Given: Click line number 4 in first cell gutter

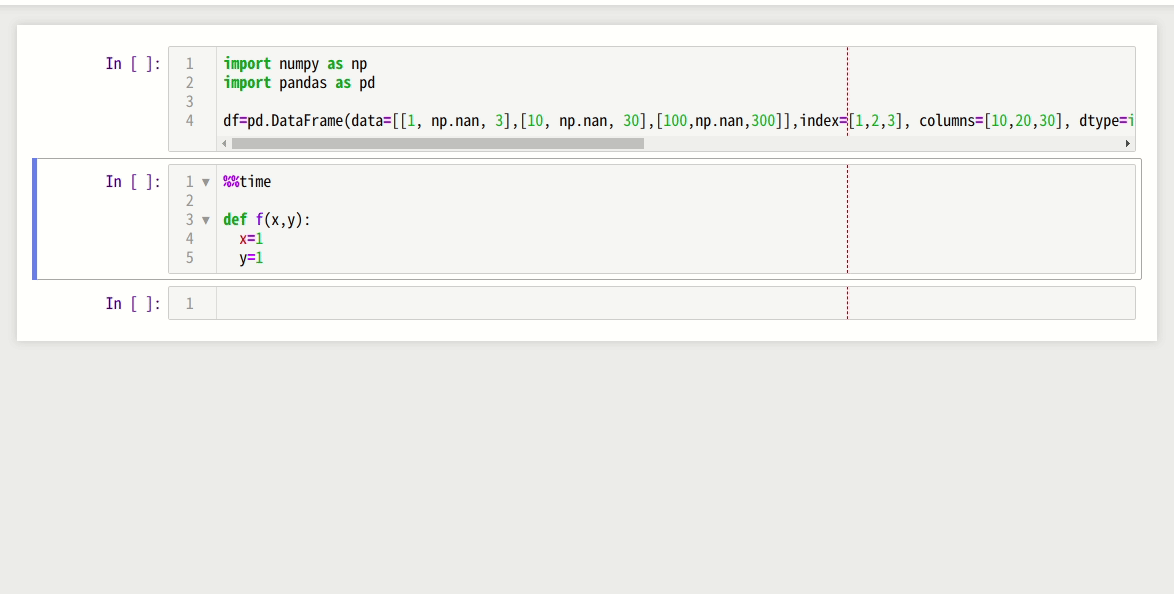Looking at the screenshot, I should [189, 121].
